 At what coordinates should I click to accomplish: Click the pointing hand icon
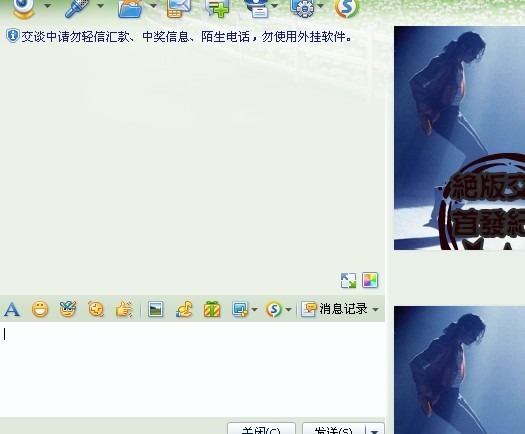coord(124,309)
